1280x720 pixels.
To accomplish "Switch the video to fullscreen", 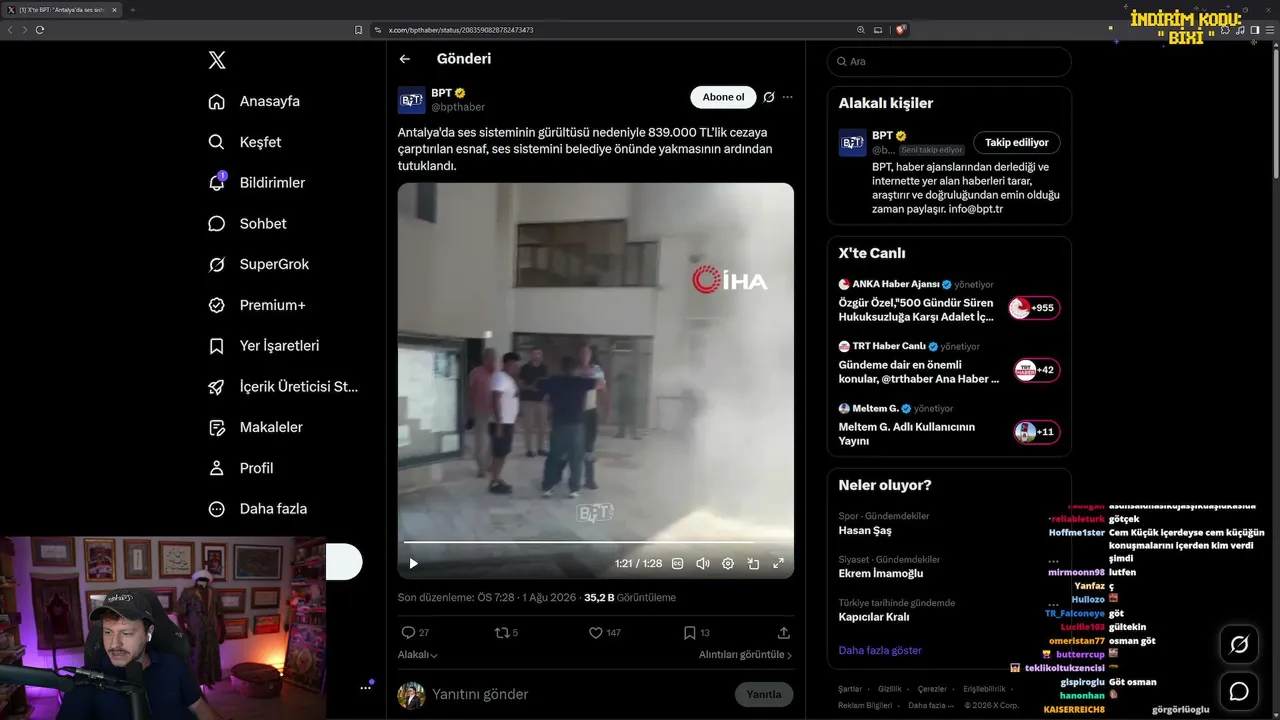I will (778, 564).
